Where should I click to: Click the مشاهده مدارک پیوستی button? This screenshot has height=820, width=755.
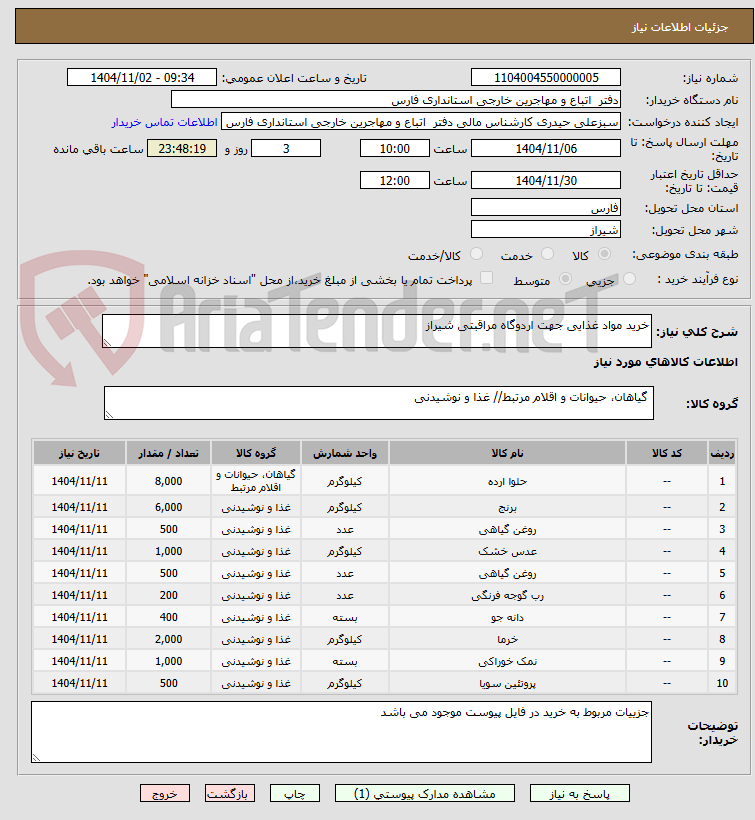tap(425, 793)
